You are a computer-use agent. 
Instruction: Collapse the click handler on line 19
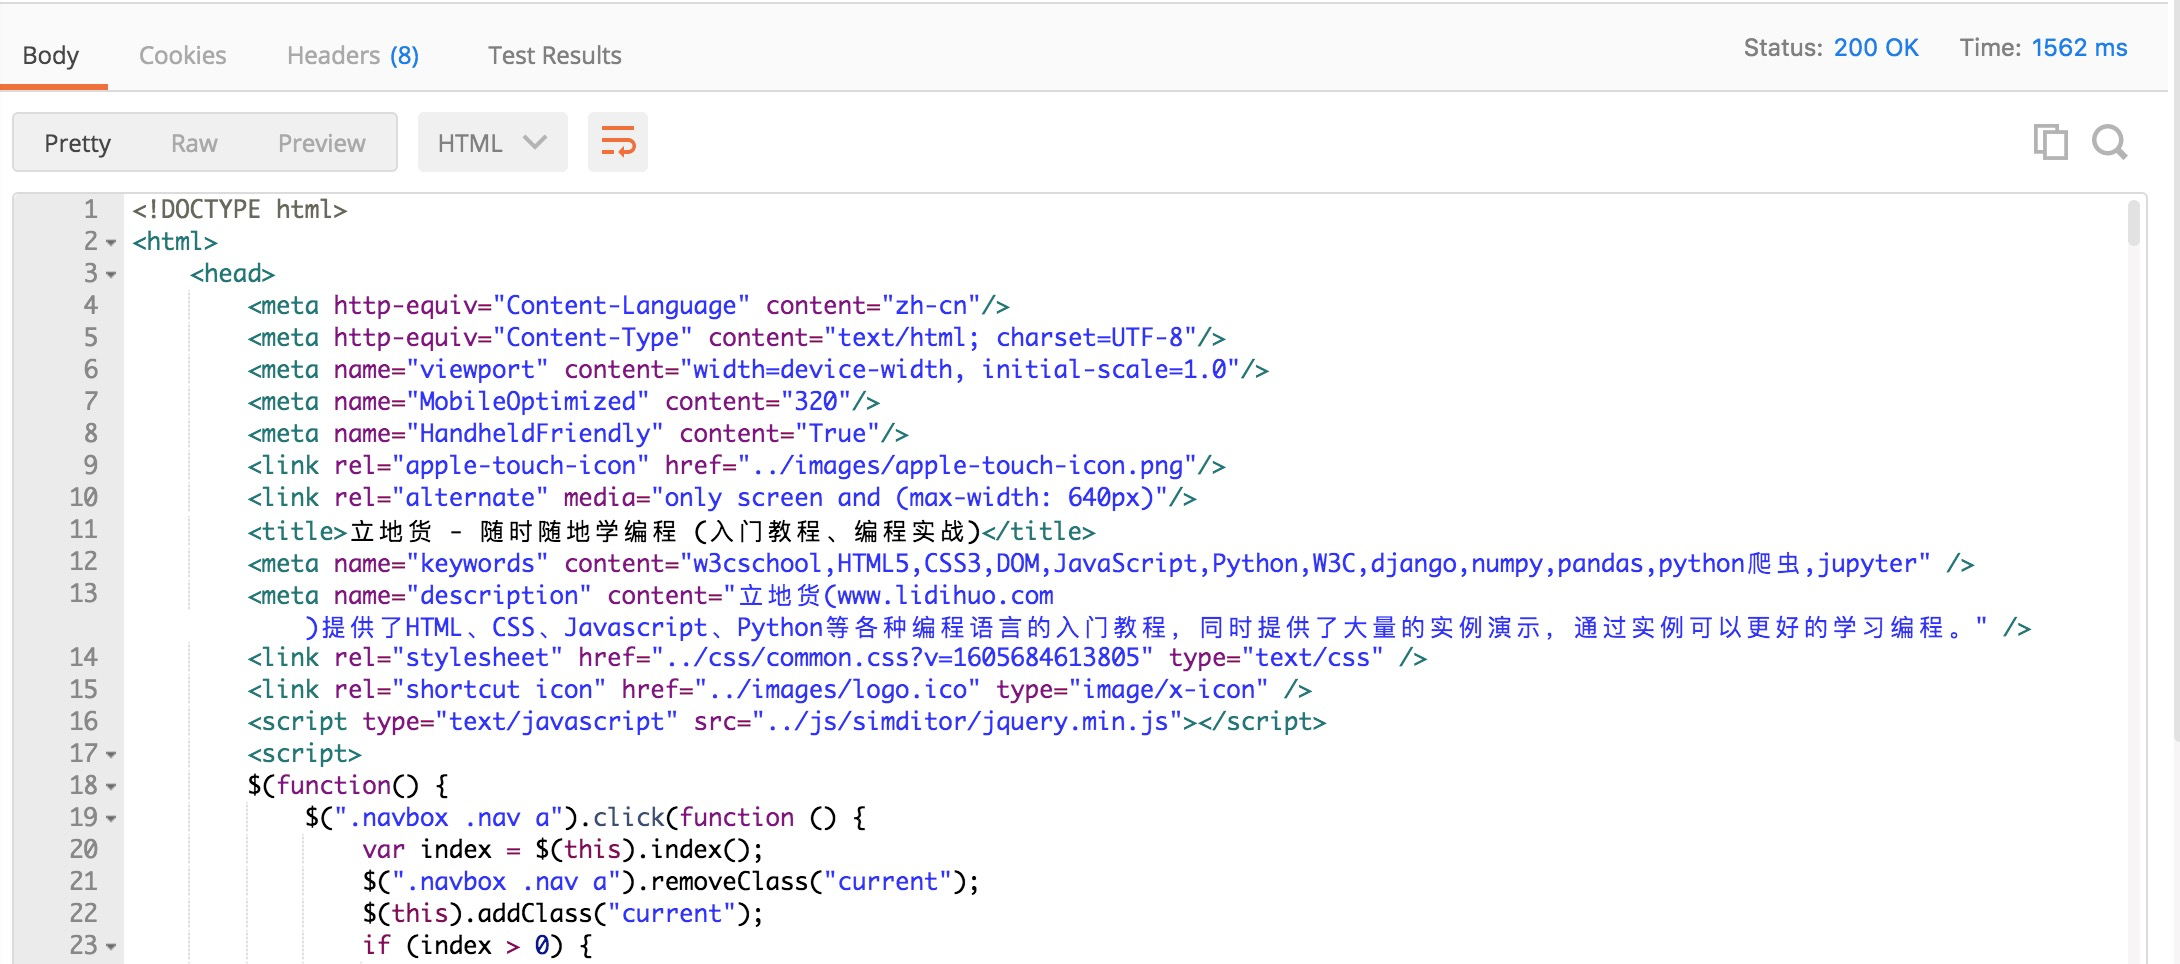tap(111, 819)
